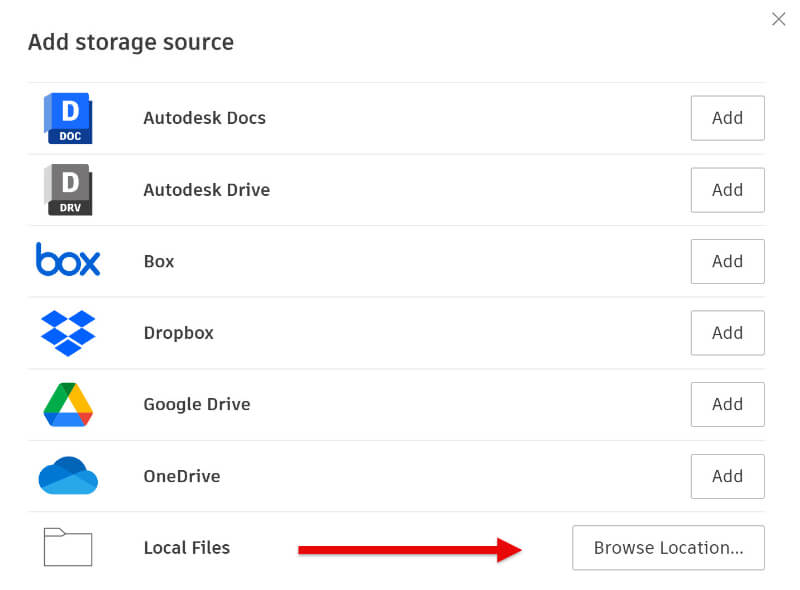Close the Add storage source dialog
The image size is (800, 590).
coord(778,19)
